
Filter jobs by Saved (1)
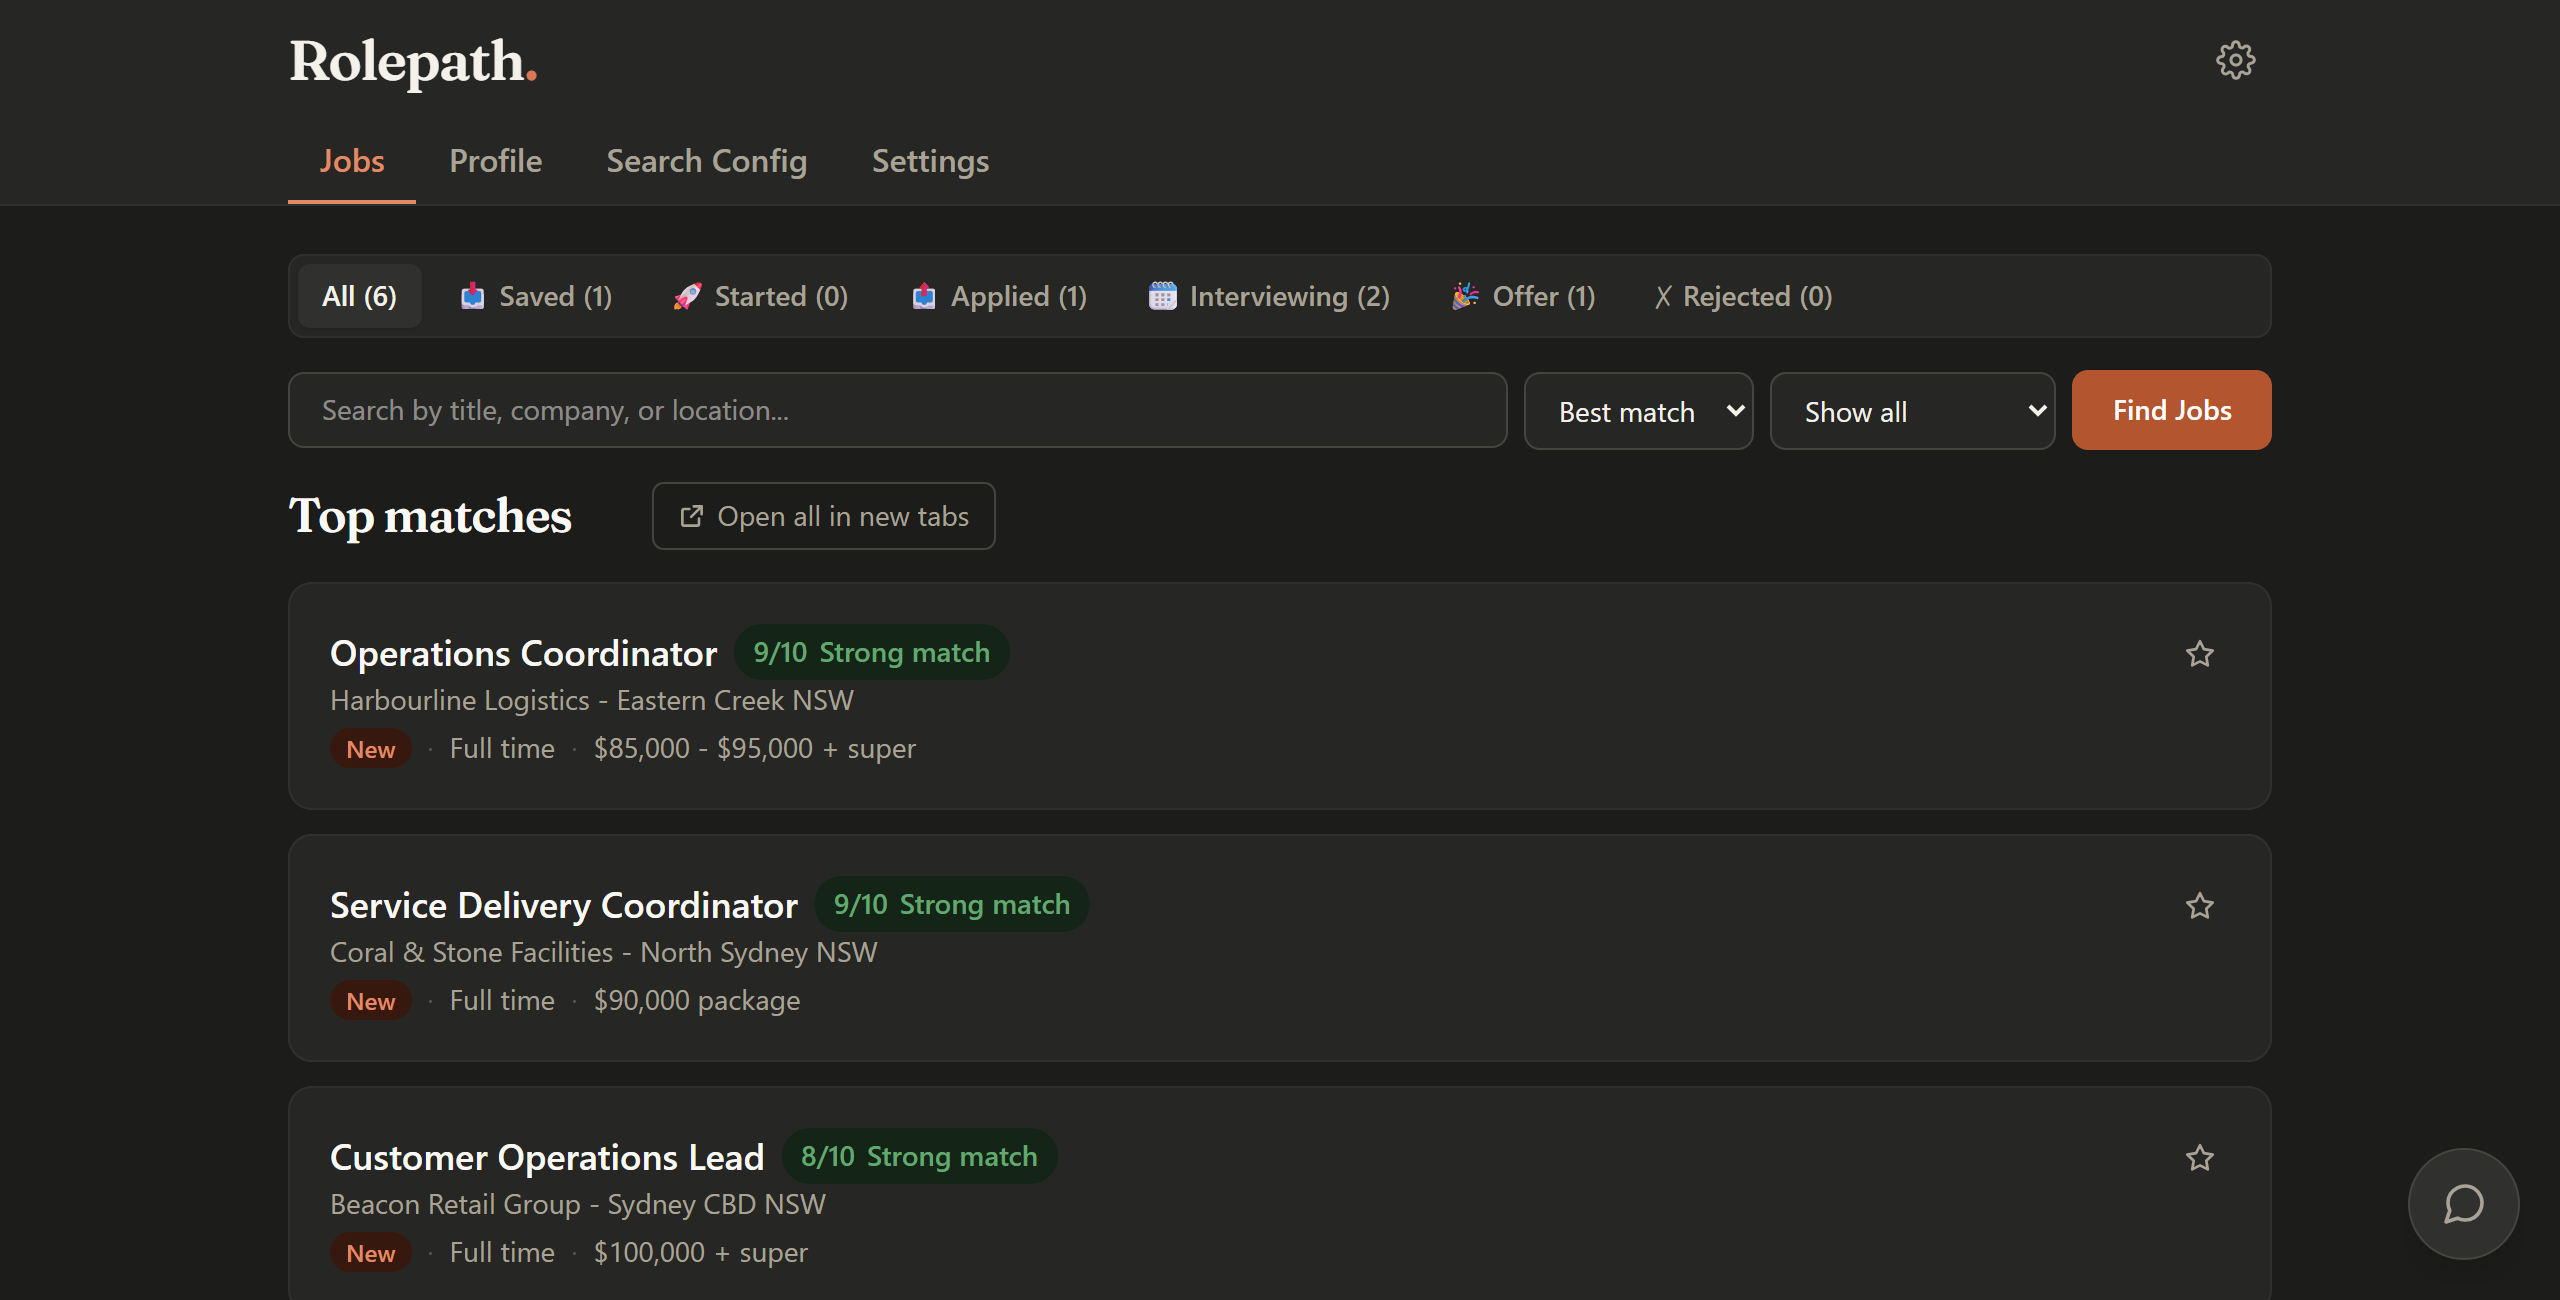(x=536, y=296)
